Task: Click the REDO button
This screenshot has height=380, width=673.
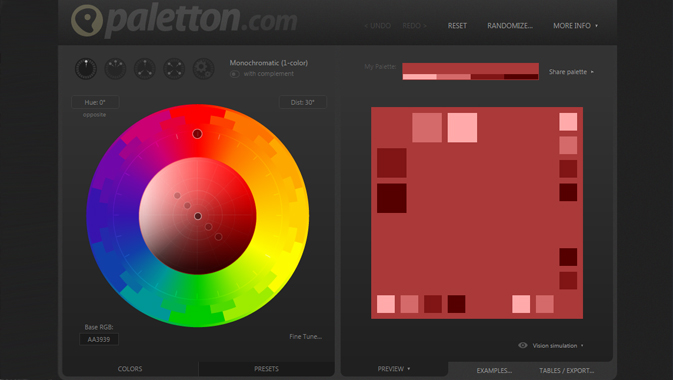Action: point(415,26)
